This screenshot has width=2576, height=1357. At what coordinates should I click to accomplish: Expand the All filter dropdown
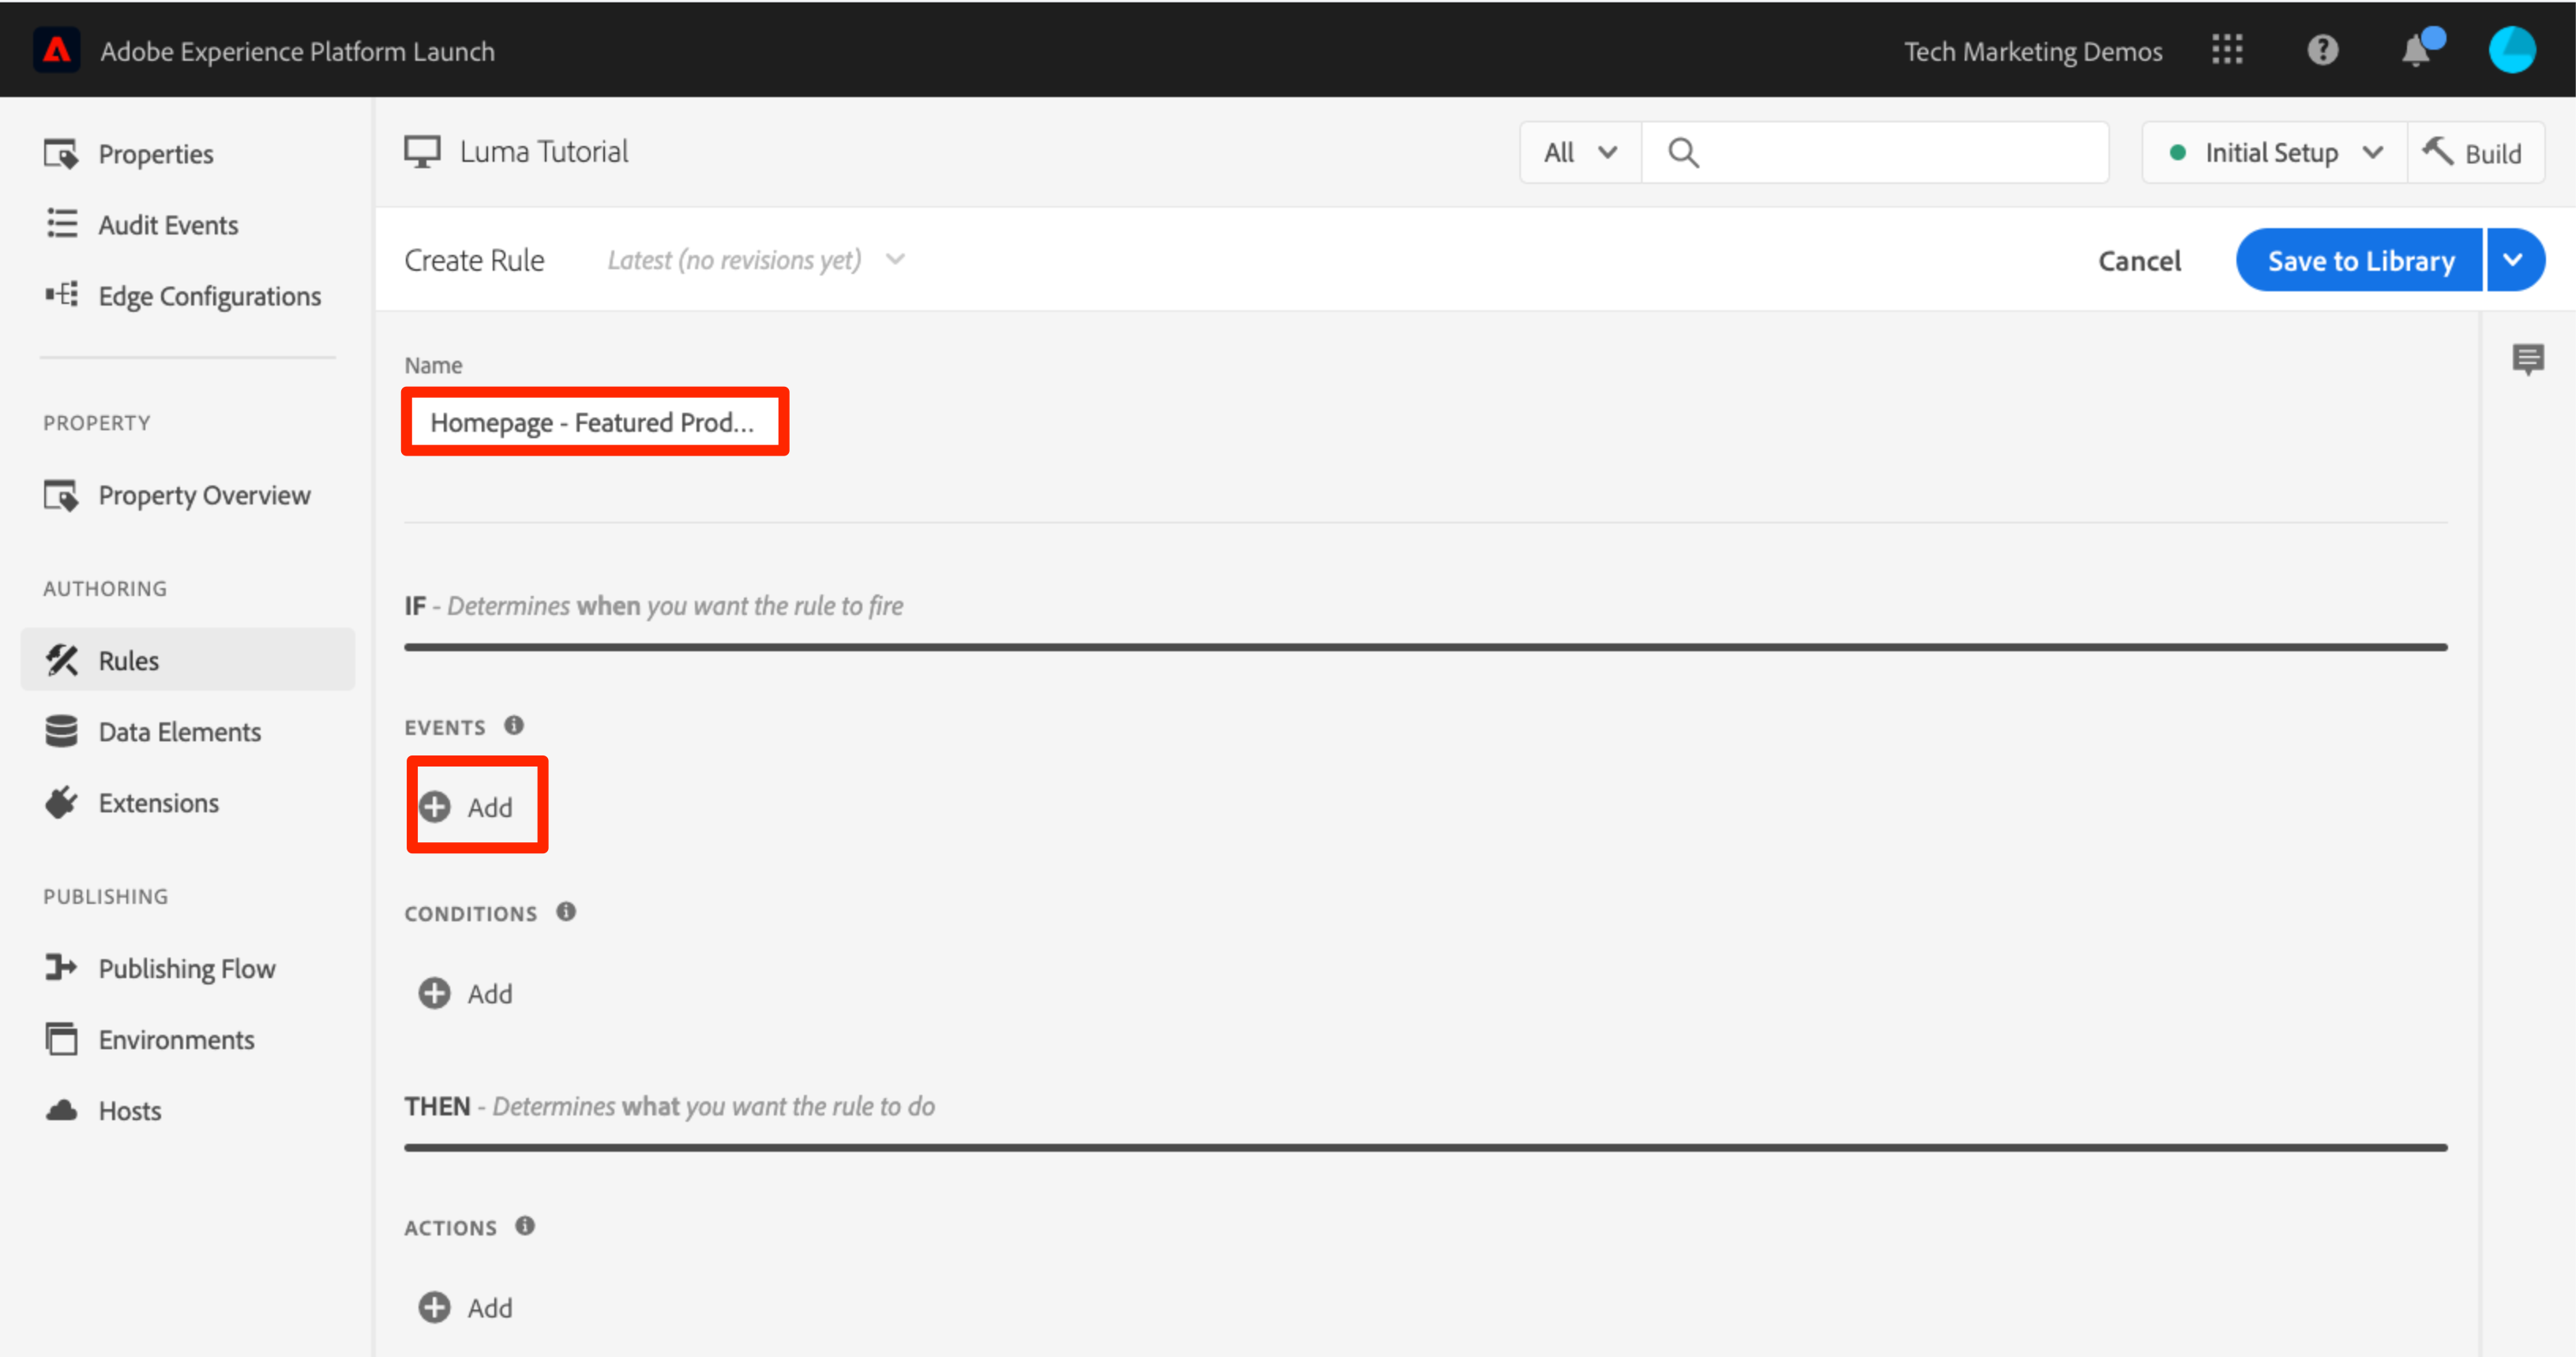(1580, 153)
